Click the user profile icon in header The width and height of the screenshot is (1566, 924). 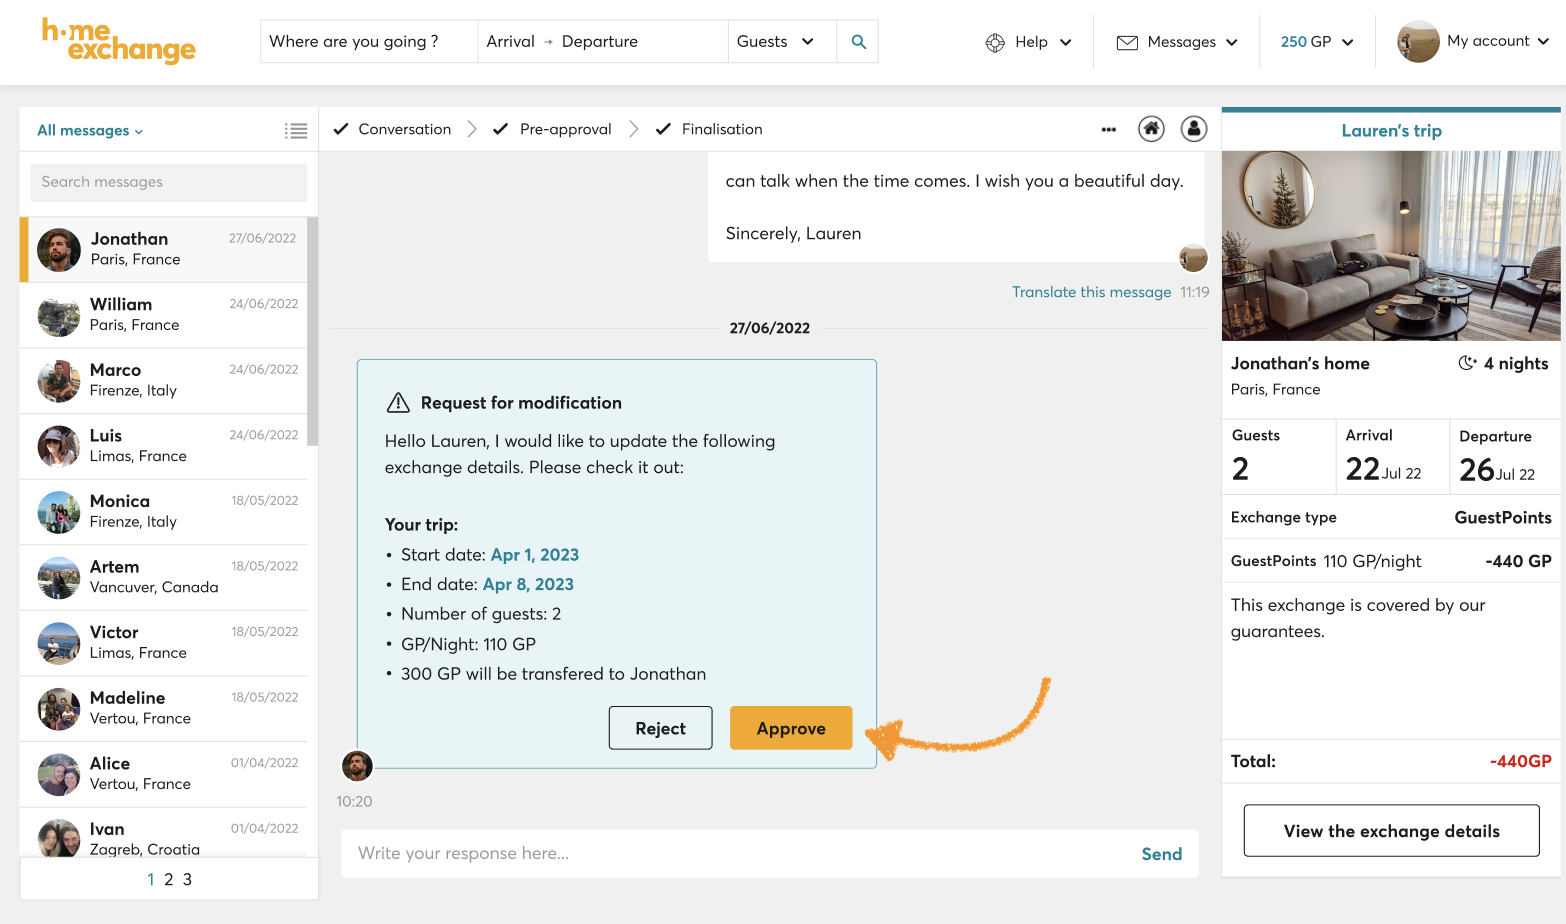[1194, 129]
